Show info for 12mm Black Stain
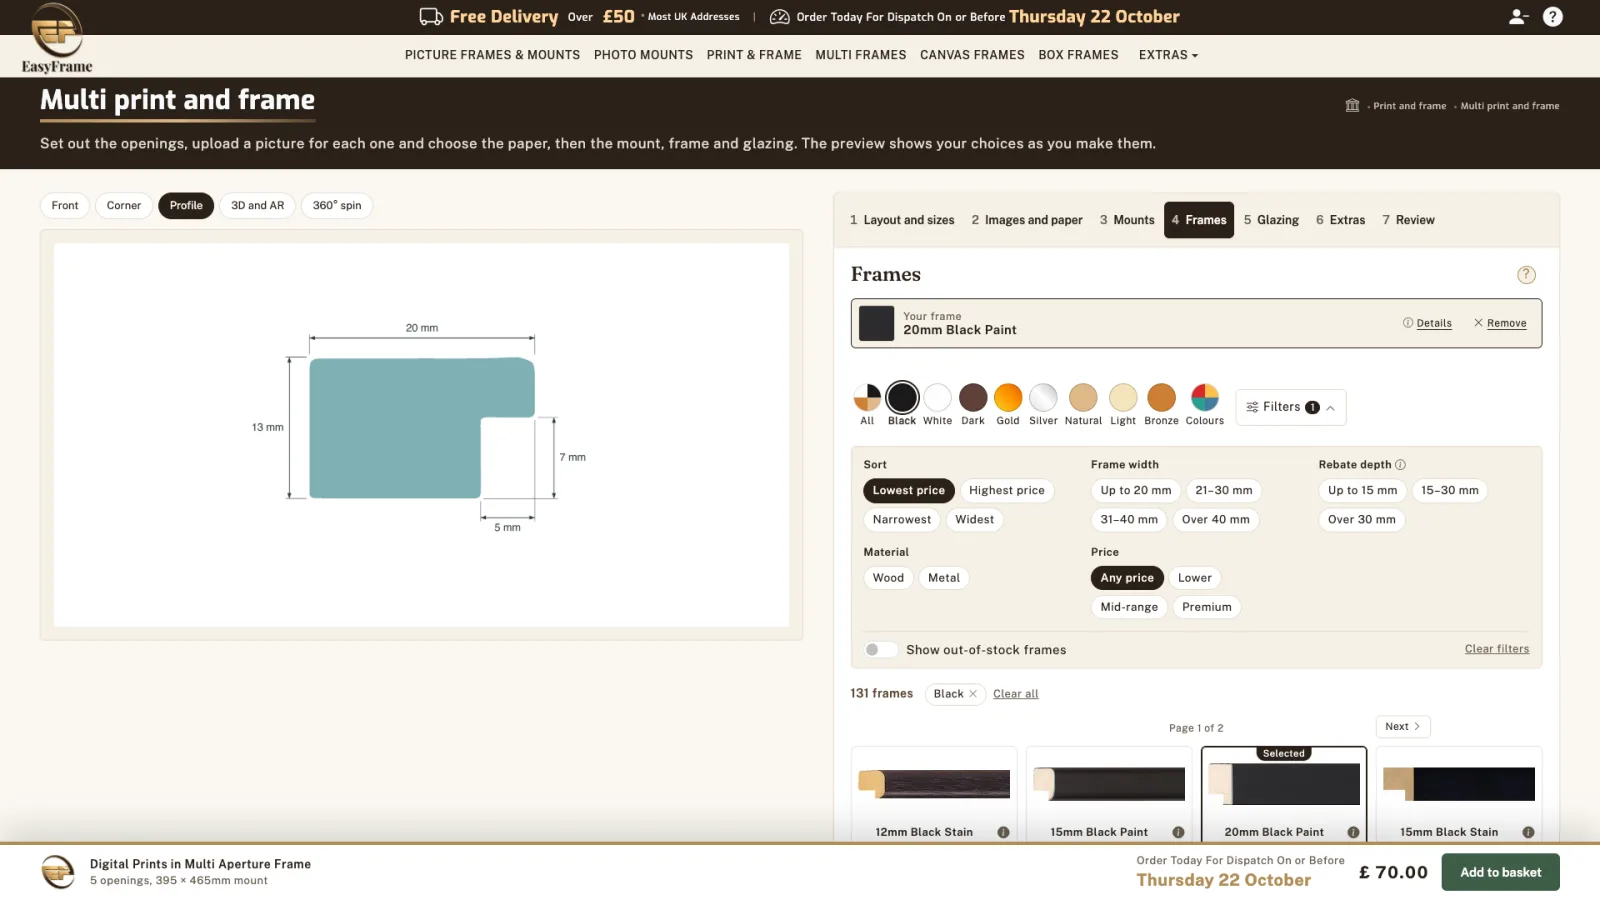Screen dimensions: 1600x900 (1003, 832)
